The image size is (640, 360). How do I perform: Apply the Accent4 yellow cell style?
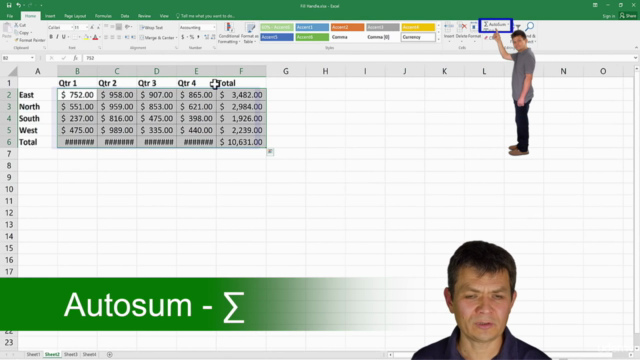[x=418, y=27]
